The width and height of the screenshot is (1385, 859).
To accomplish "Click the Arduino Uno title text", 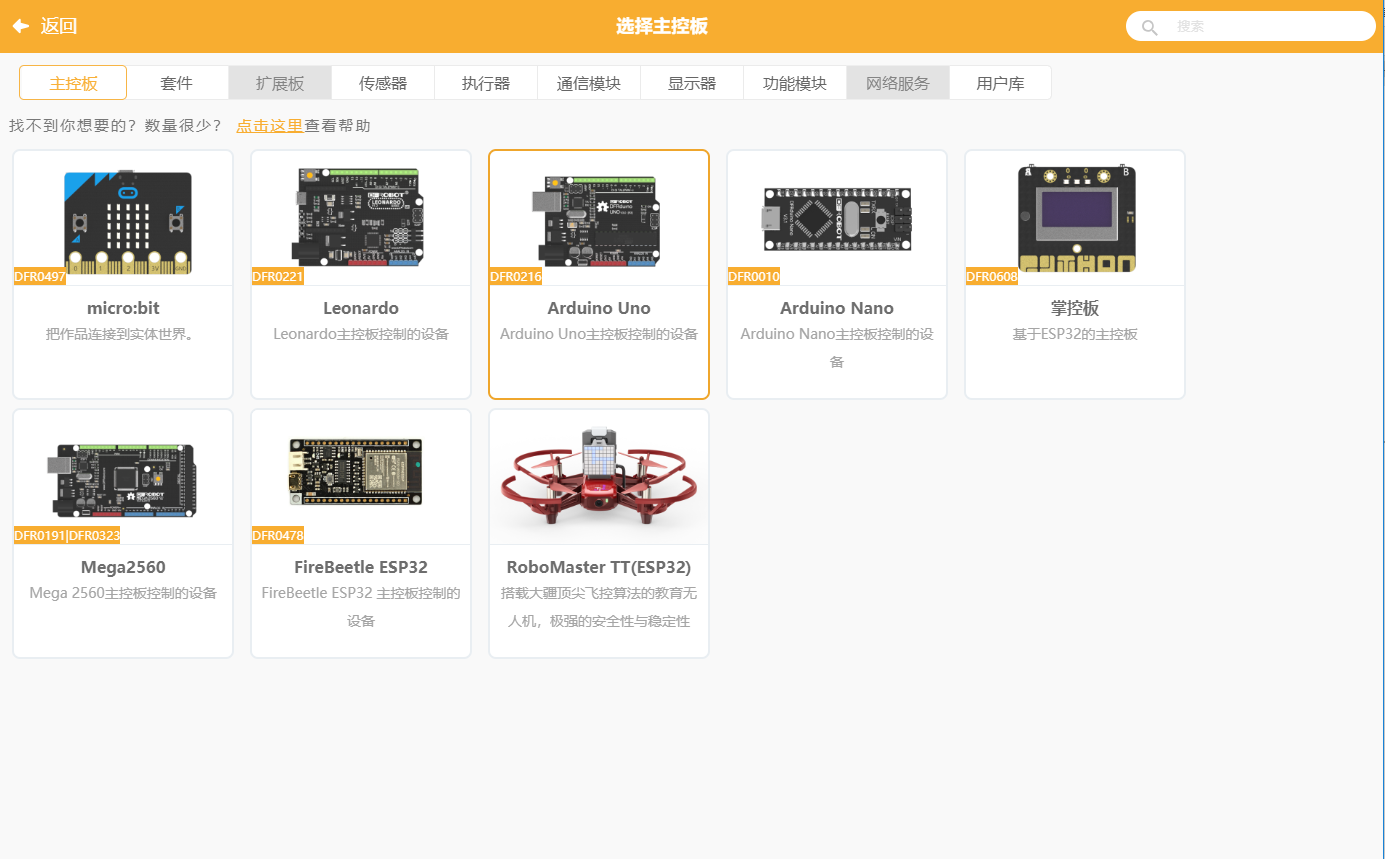I will pos(599,308).
